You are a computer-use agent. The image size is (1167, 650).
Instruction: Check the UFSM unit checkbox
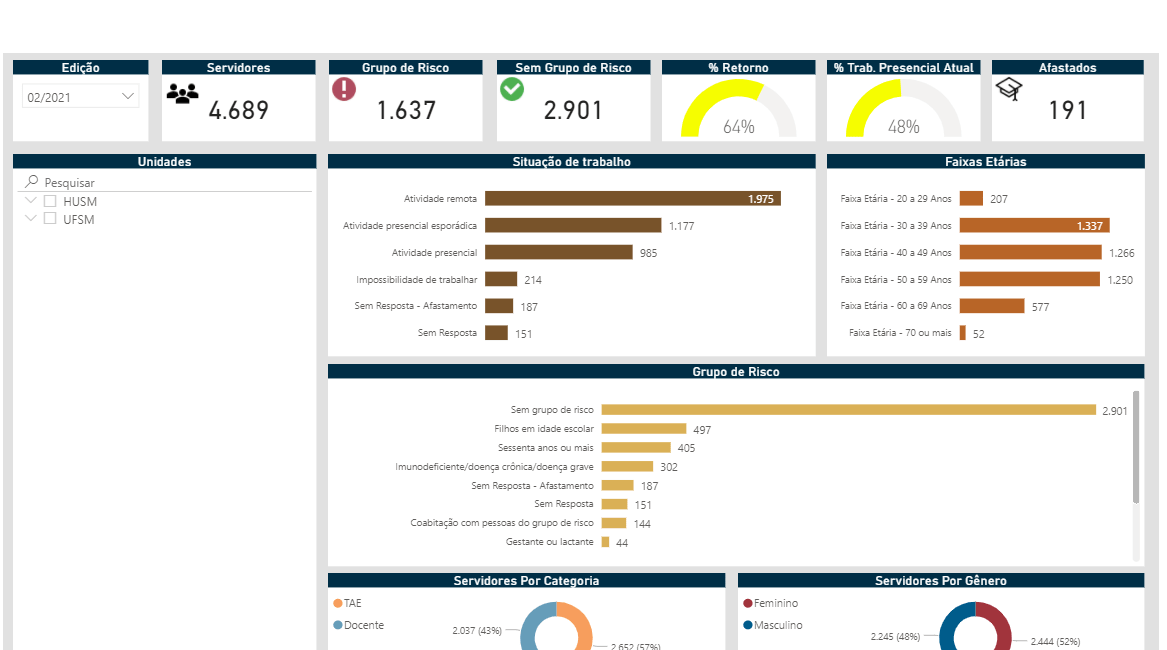50,219
